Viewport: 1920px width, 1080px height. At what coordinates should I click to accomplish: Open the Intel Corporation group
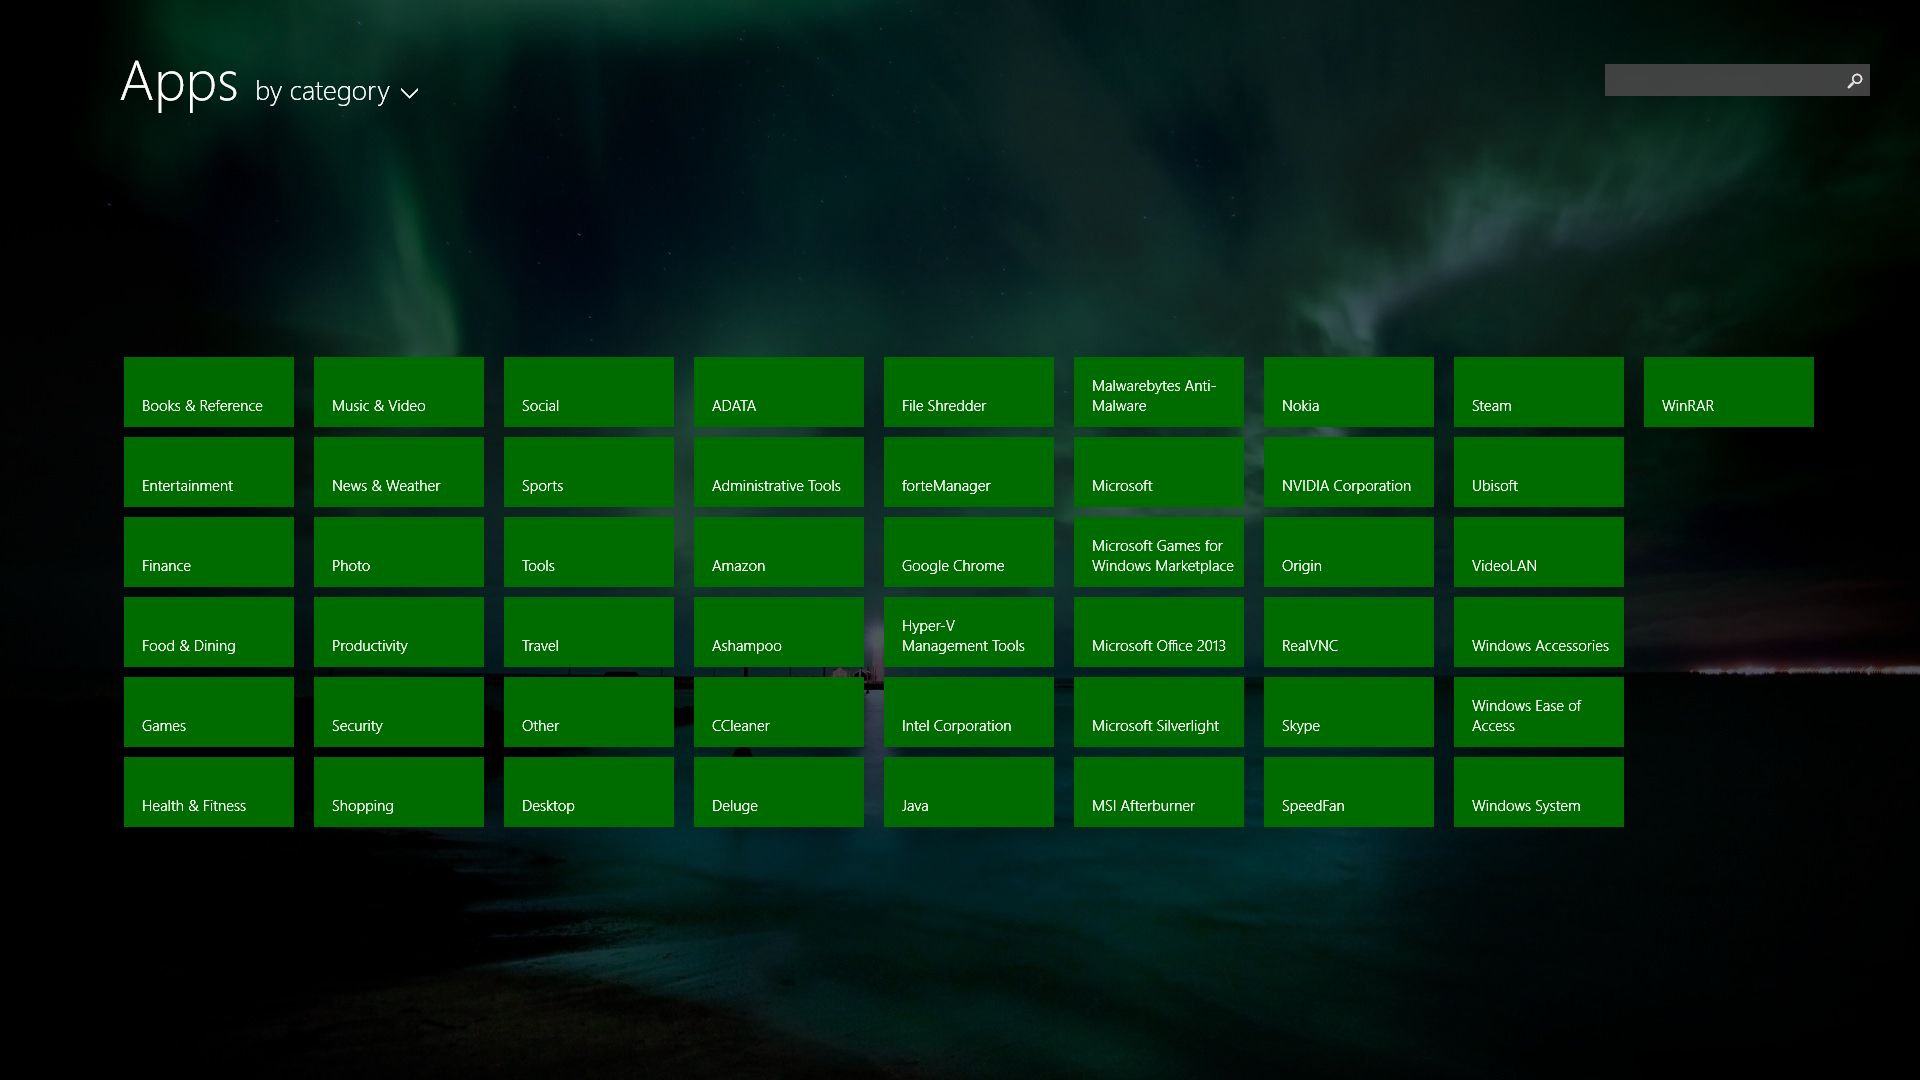[x=969, y=712]
